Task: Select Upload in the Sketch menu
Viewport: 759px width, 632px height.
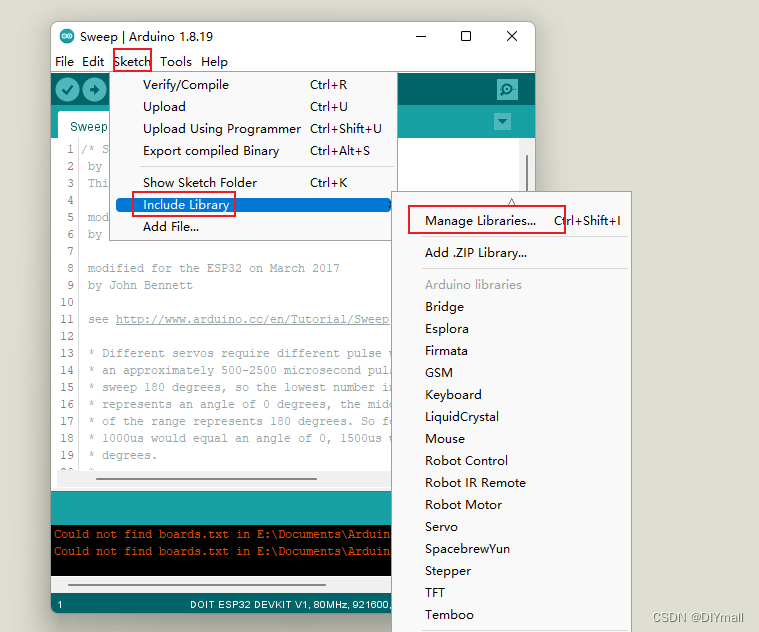Action: coord(254,106)
